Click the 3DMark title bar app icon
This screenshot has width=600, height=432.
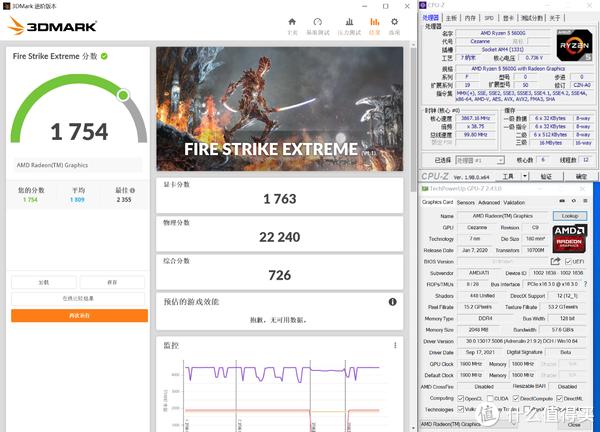[x=7, y=6]
